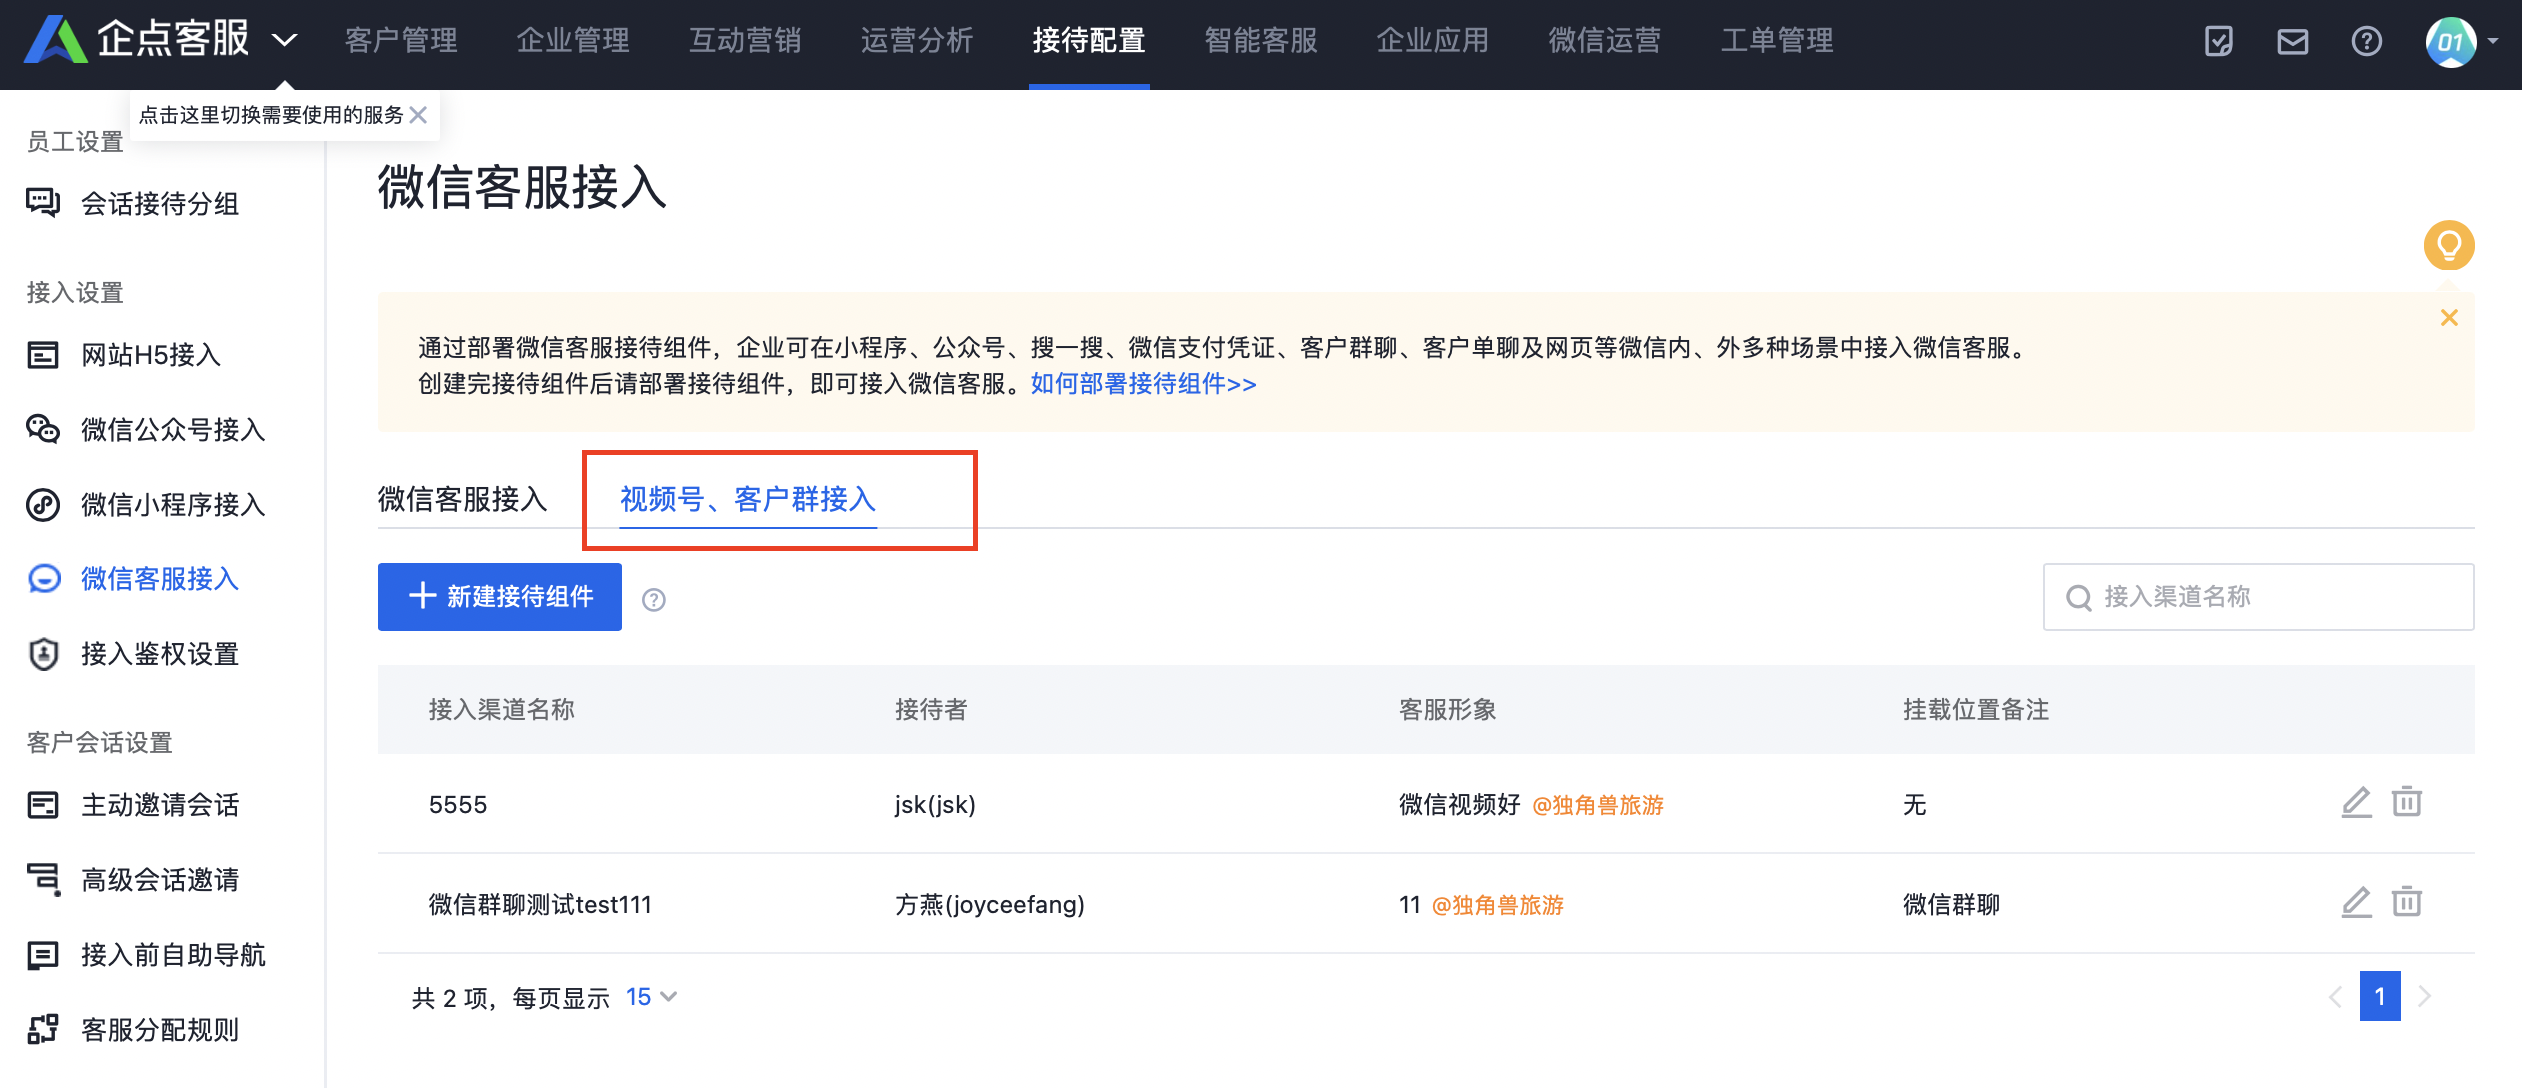
Task: Close the 点击这里切换需要使用的服务 tooltip
Action: pyautogui.click(x=419, y=115)
